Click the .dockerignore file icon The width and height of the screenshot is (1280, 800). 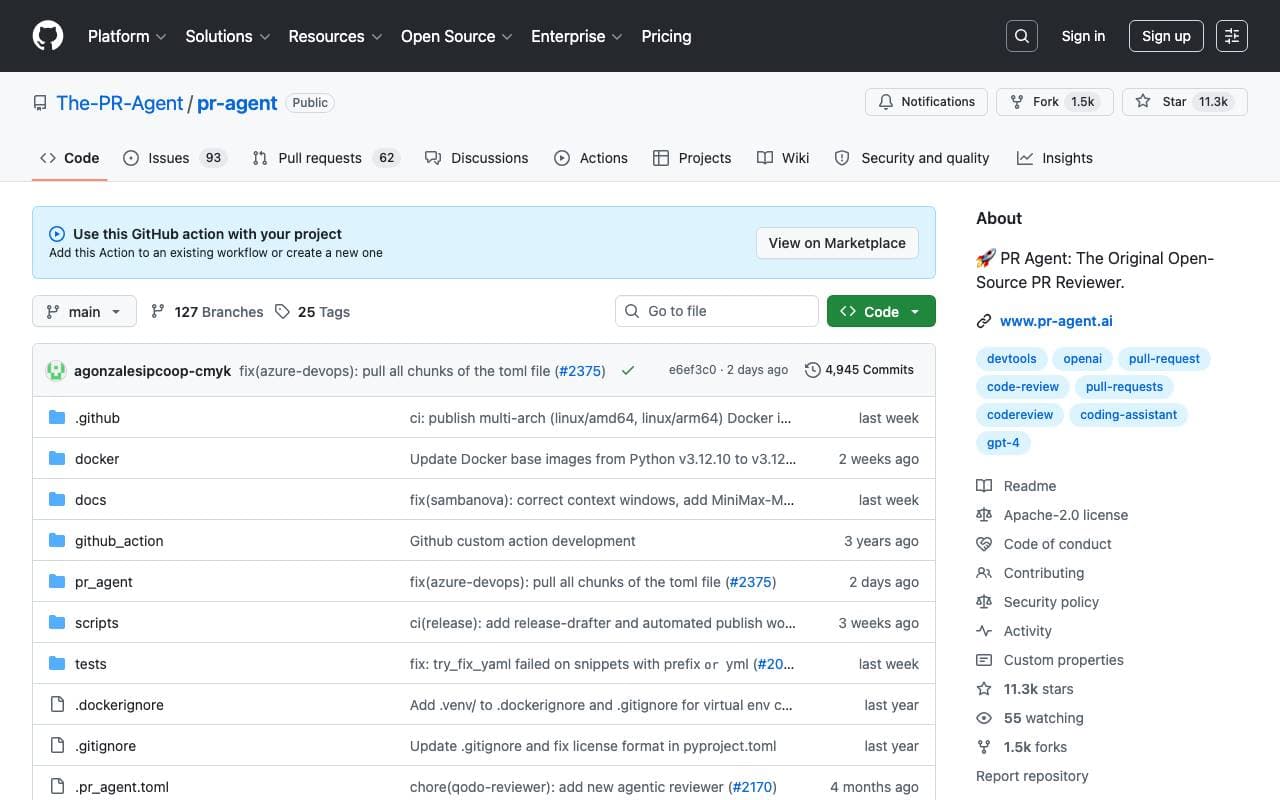[x=57, y=705]
